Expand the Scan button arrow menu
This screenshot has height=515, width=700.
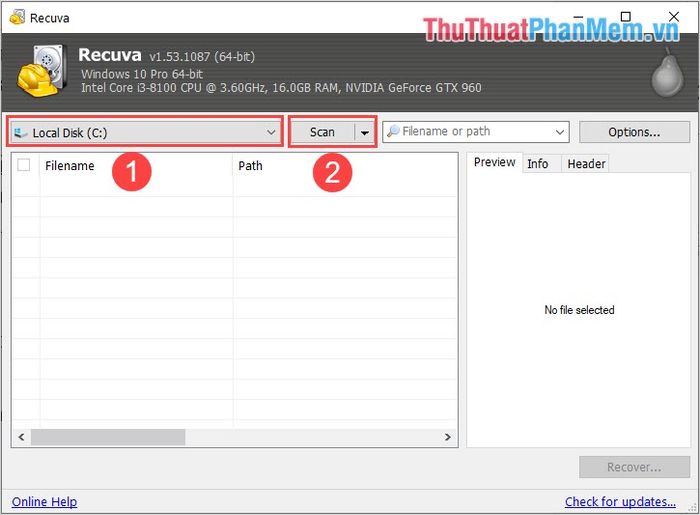365,133
